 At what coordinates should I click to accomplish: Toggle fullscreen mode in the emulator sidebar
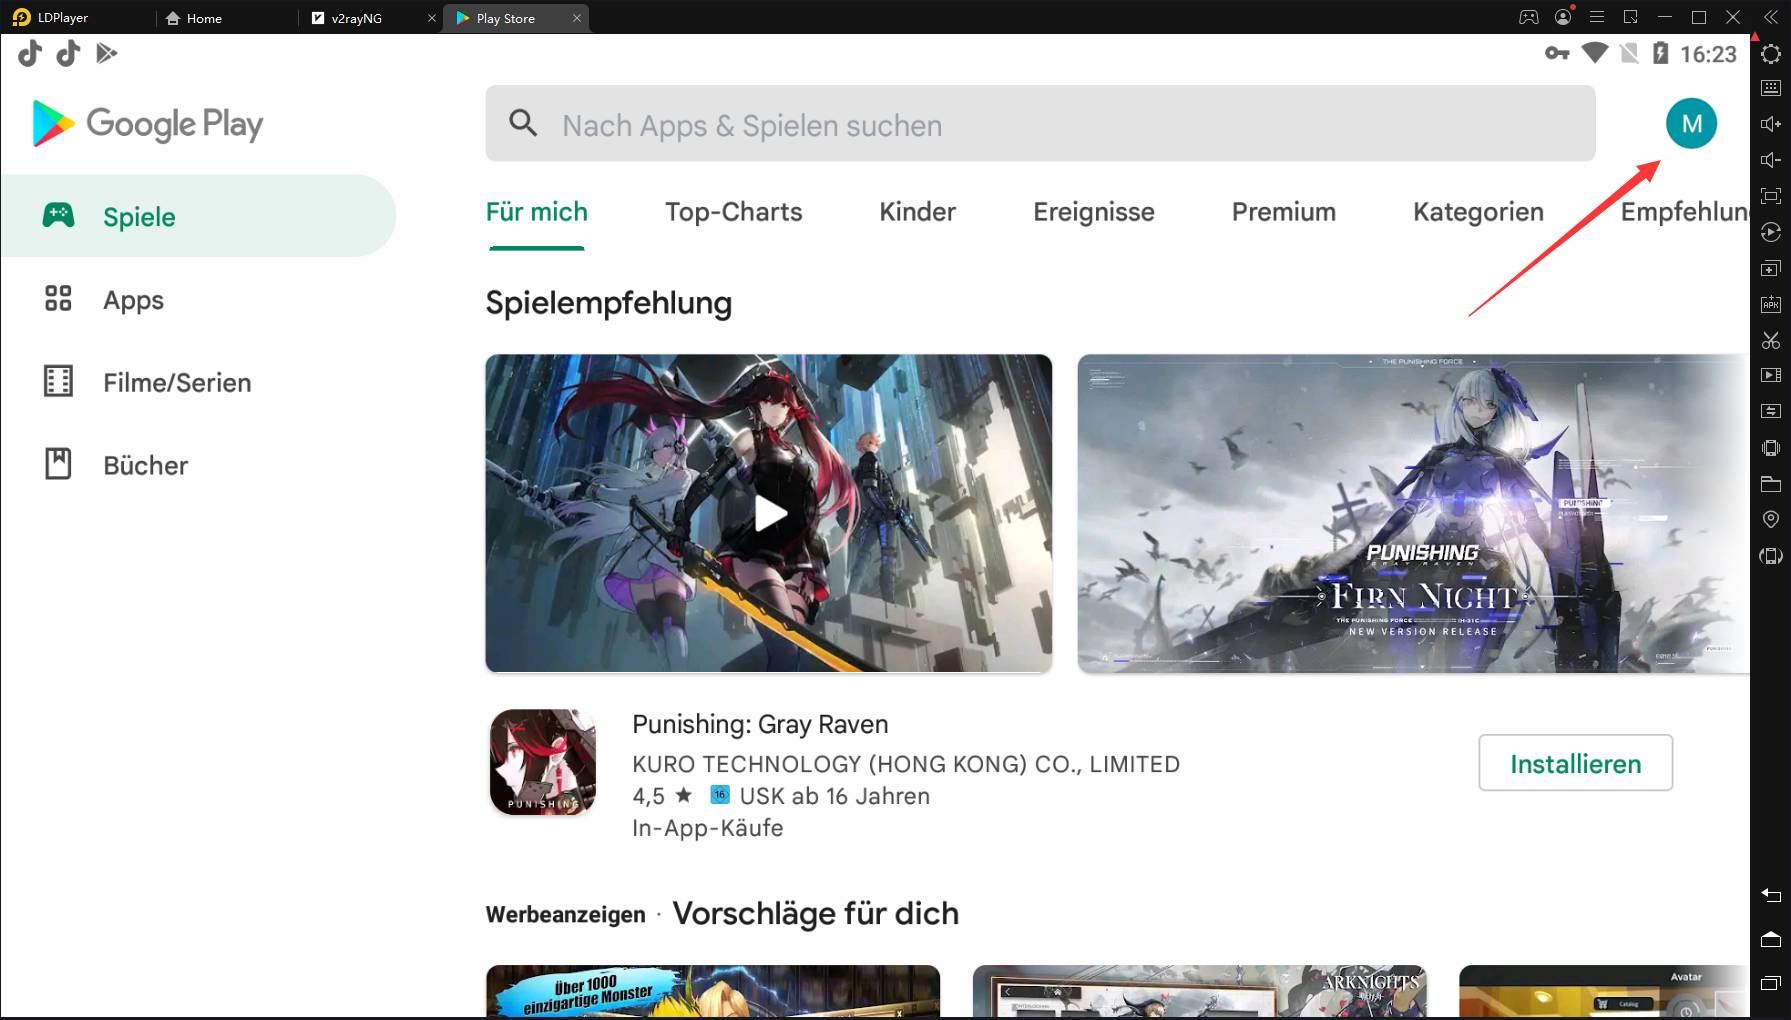tap(1771, 196)
